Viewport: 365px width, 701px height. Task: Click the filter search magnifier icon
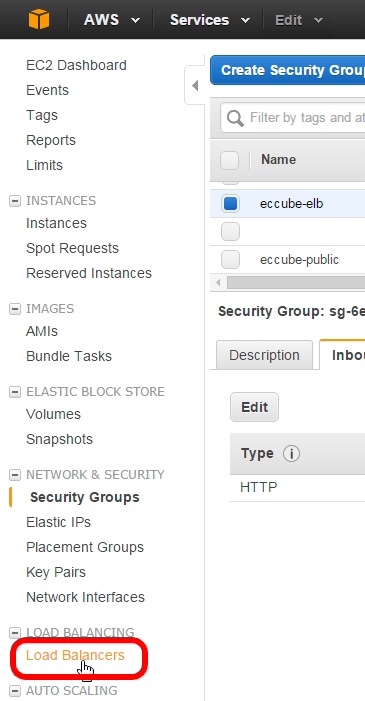click(x=235, y=118)
